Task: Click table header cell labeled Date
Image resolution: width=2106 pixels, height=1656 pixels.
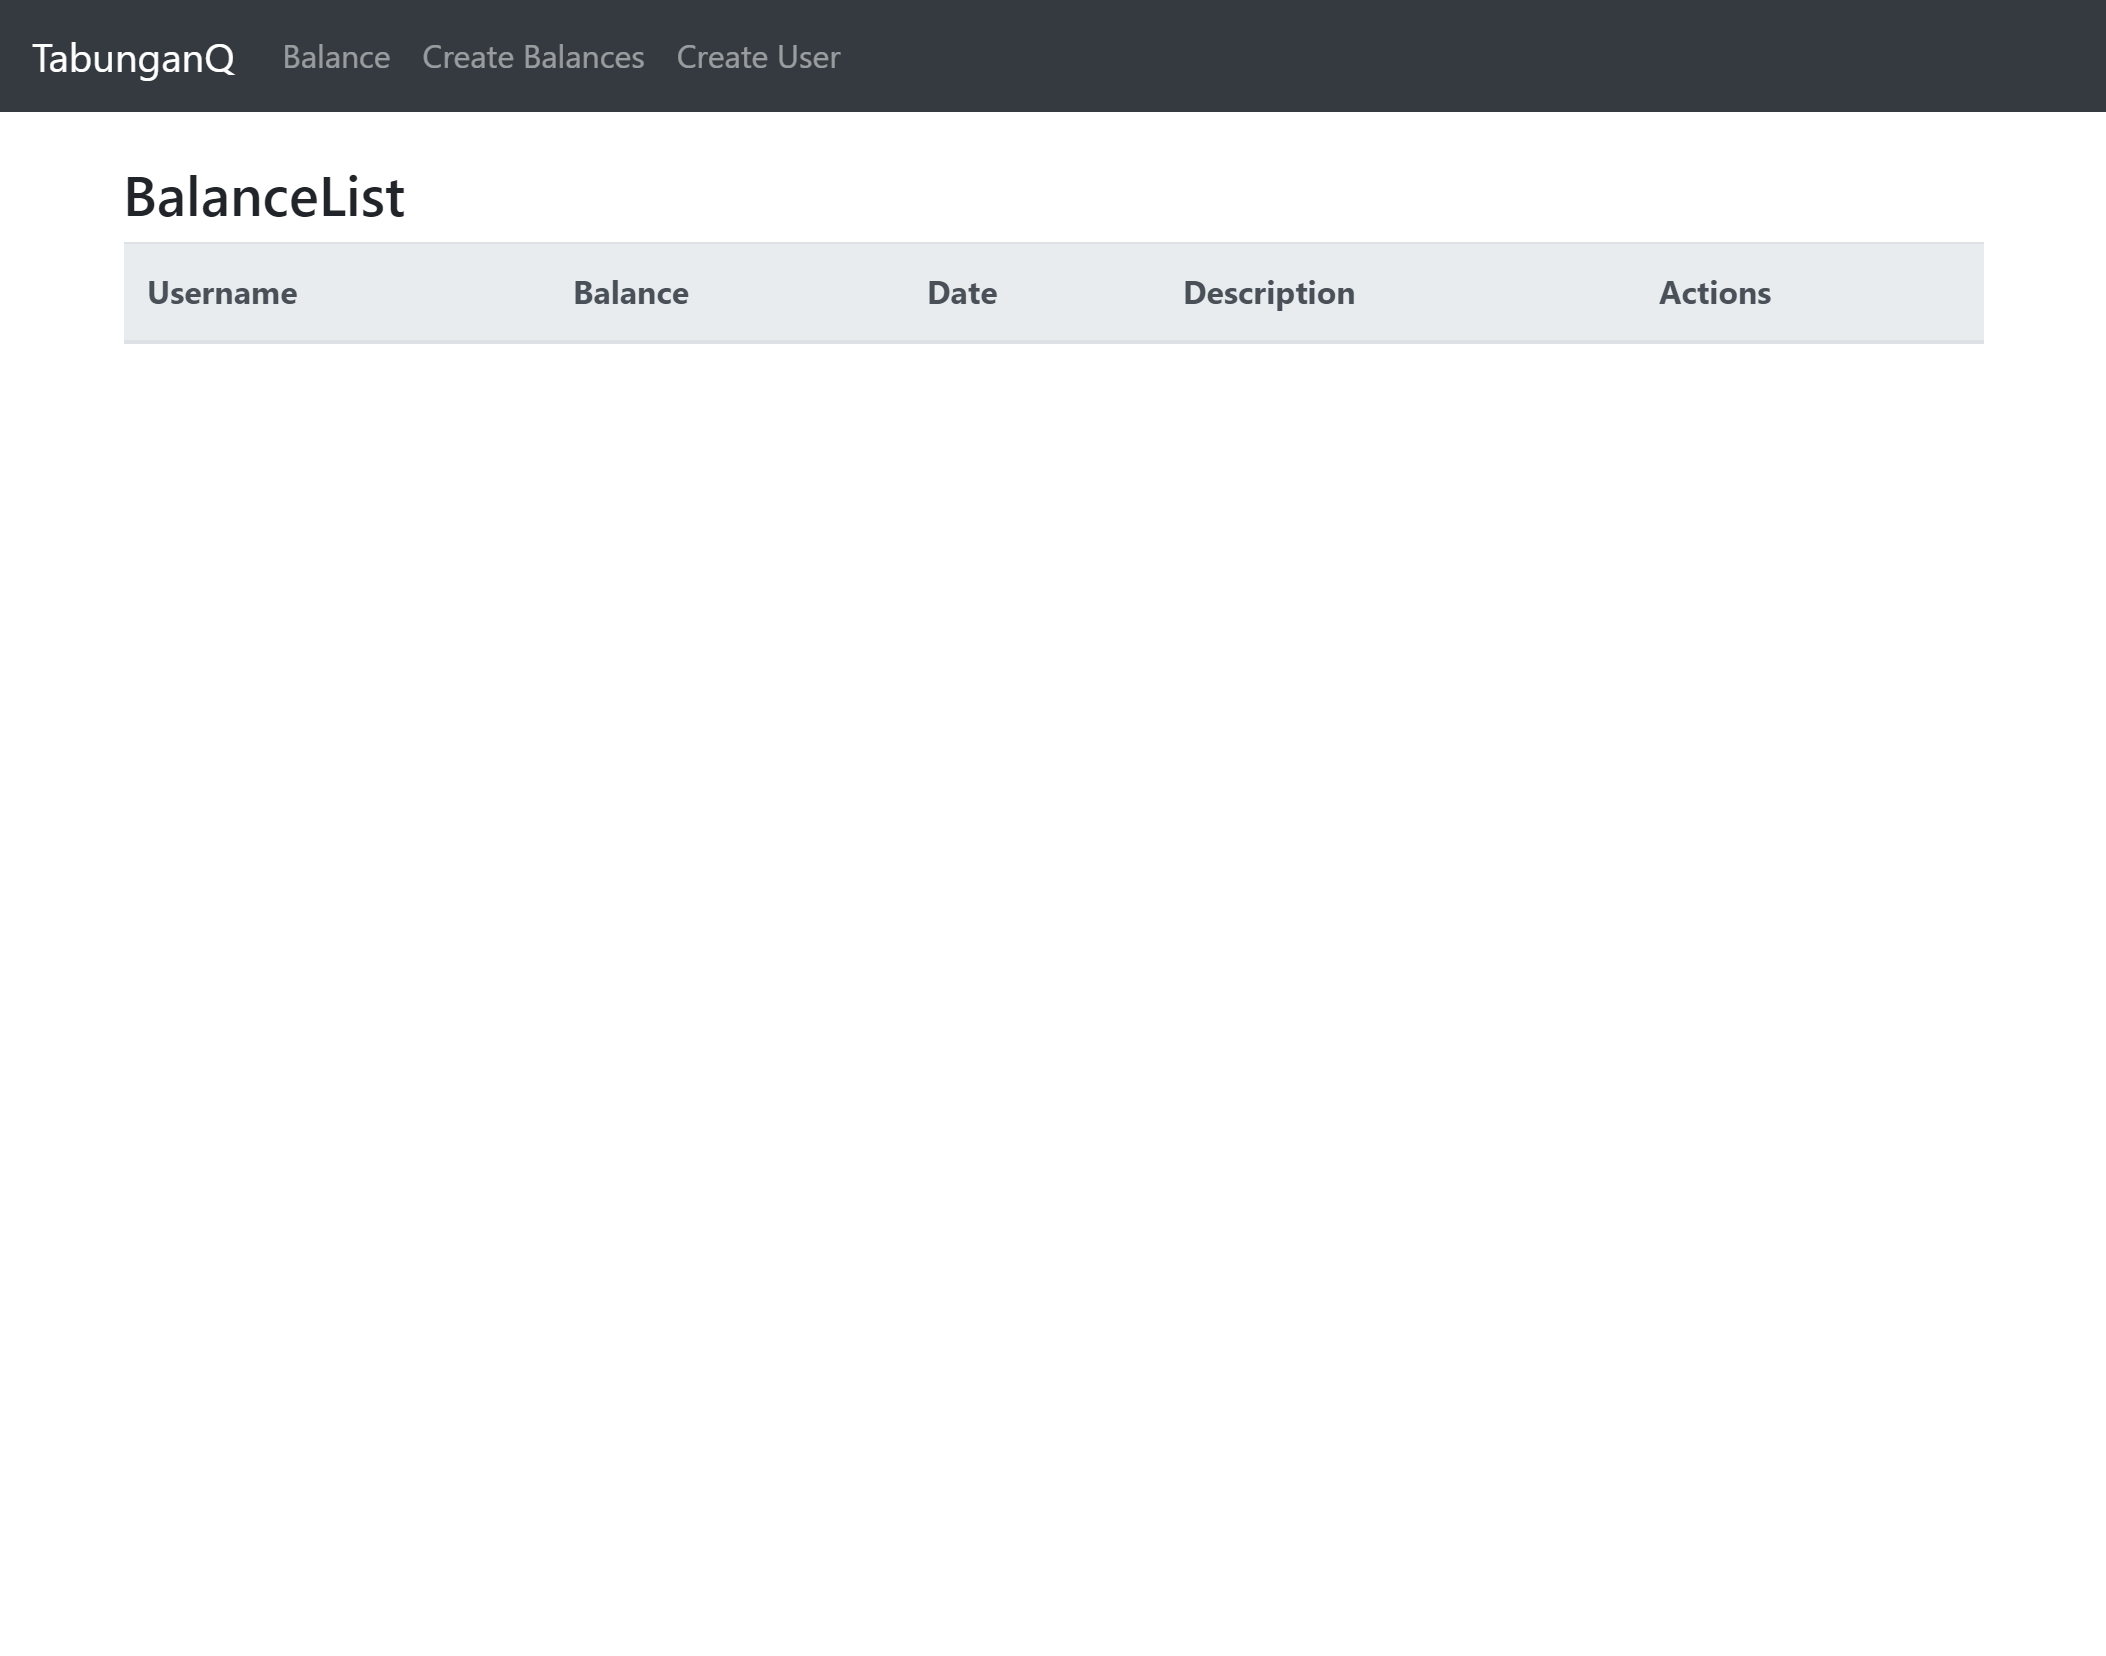Action: (x=961, y=293)
